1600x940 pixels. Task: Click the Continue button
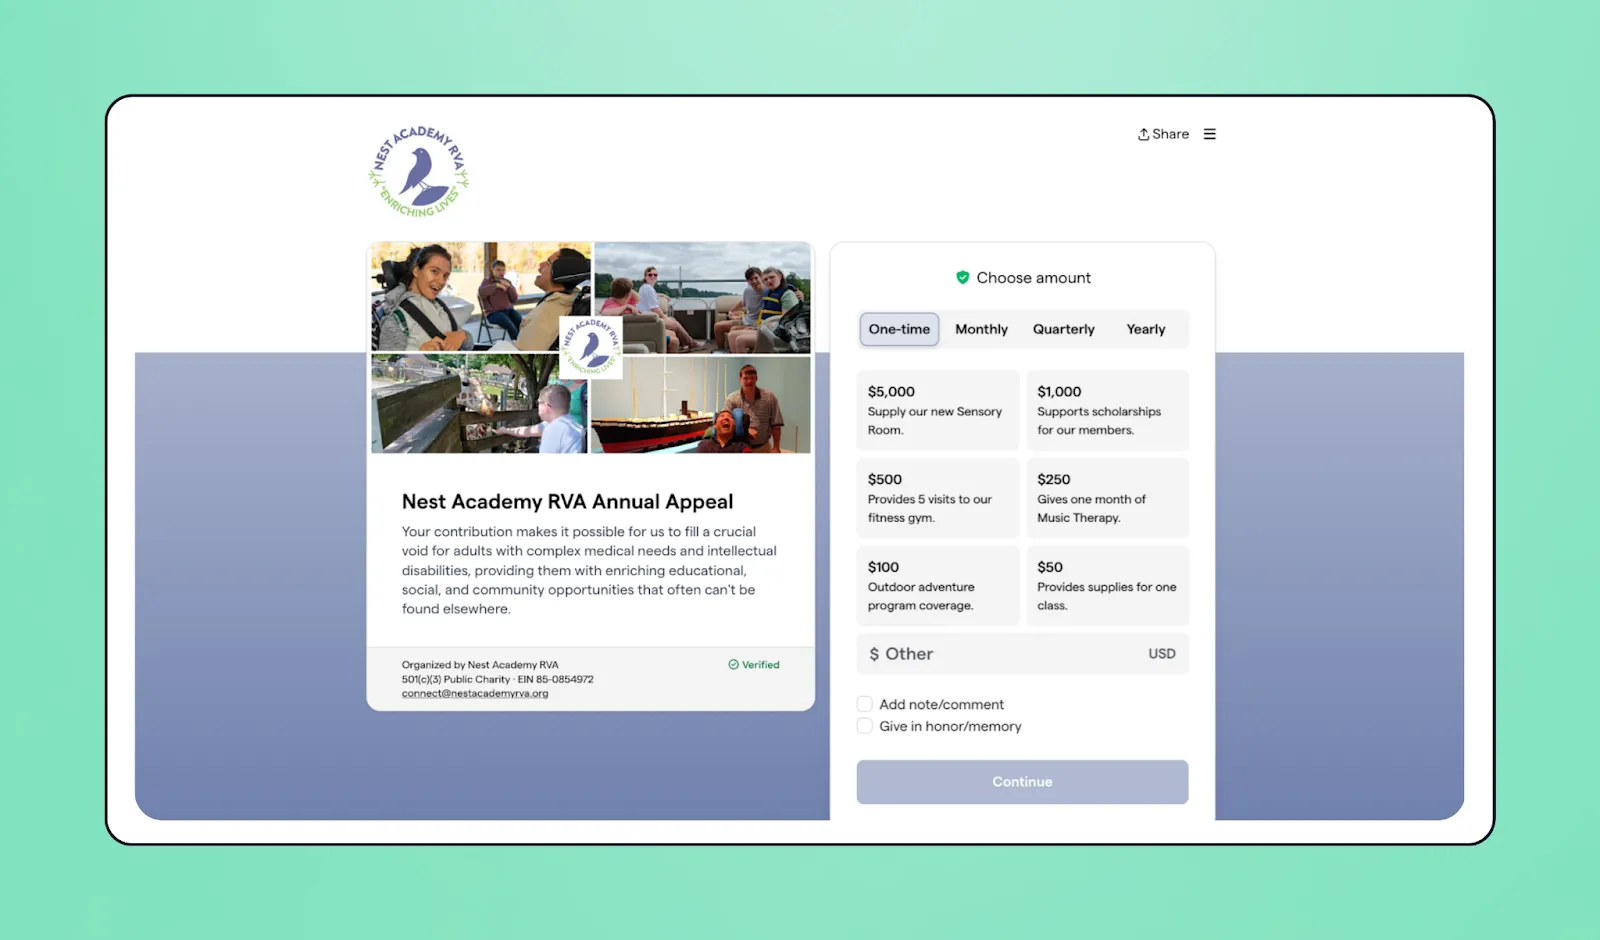click(1021, 781)
